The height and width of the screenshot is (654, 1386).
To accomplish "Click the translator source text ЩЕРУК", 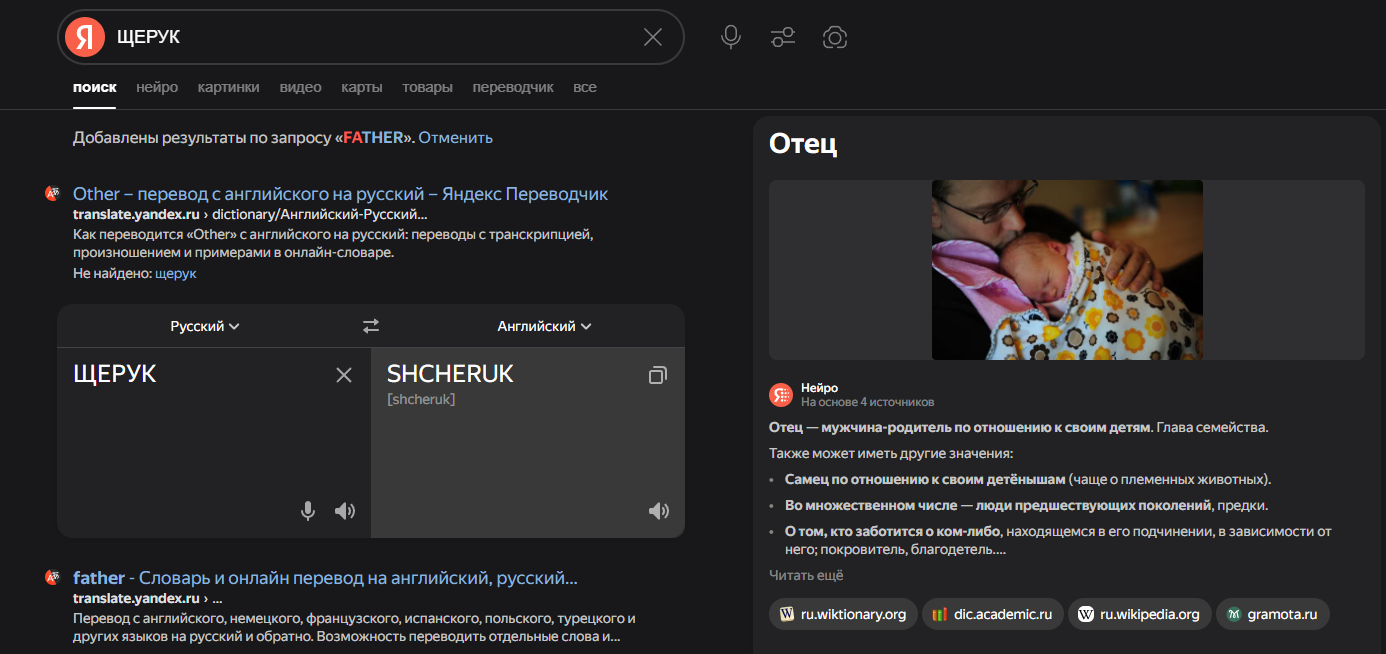I will [115, 374].
